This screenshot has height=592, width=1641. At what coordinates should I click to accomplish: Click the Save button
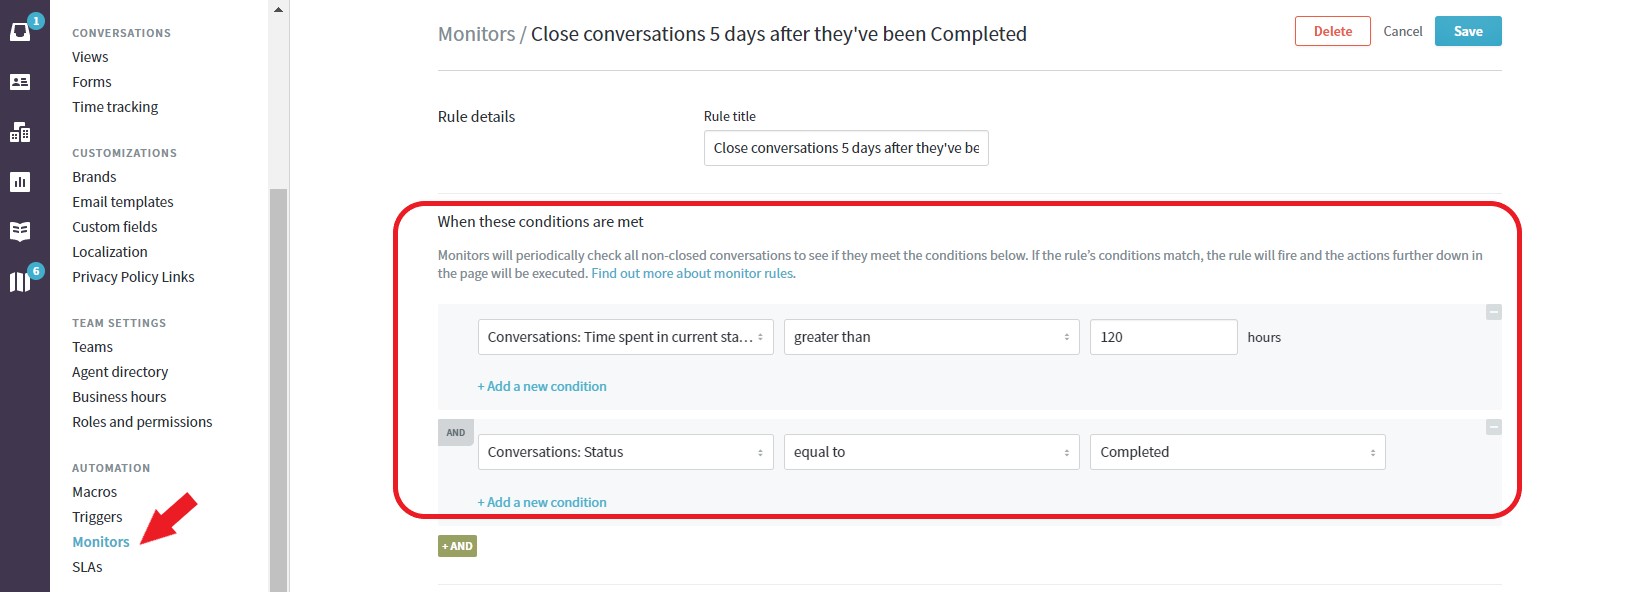coord(1467,31)
